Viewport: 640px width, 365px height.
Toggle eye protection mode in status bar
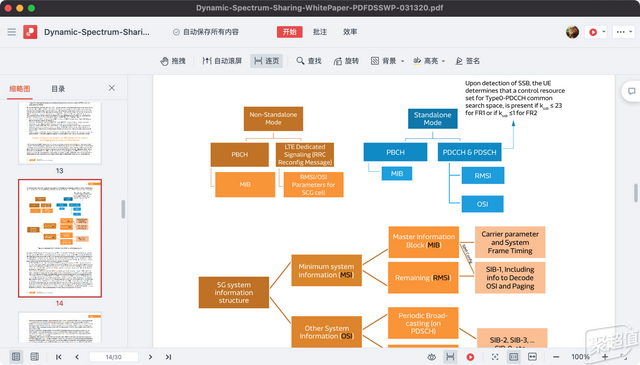(431, 357)
